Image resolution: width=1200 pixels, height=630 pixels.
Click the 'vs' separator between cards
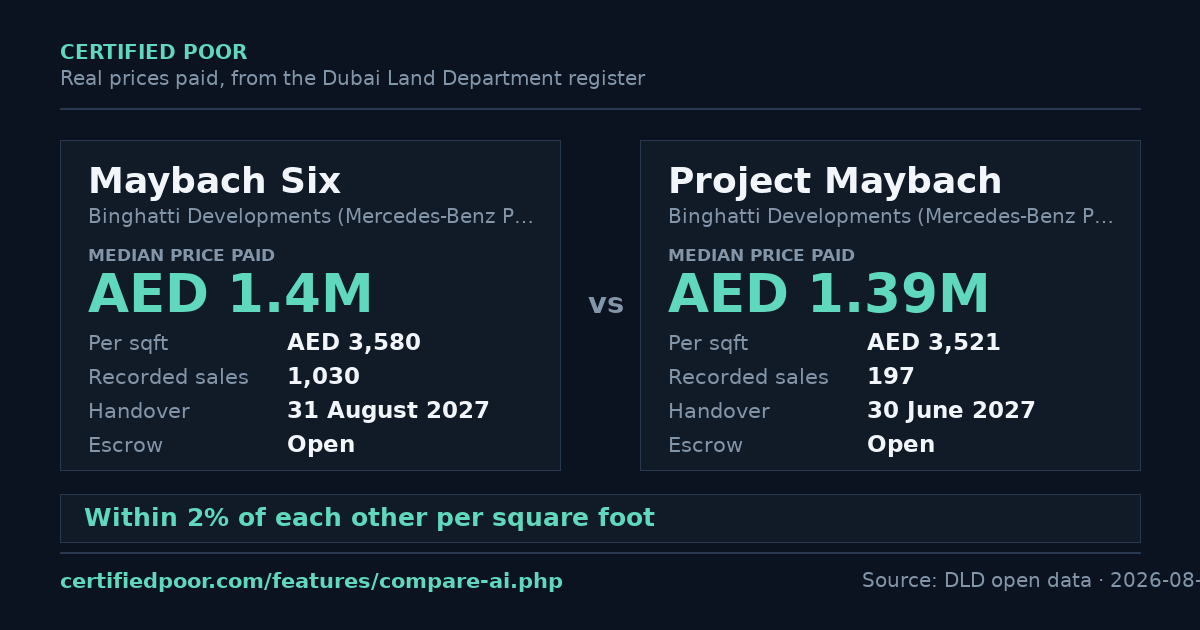(606, 304)
